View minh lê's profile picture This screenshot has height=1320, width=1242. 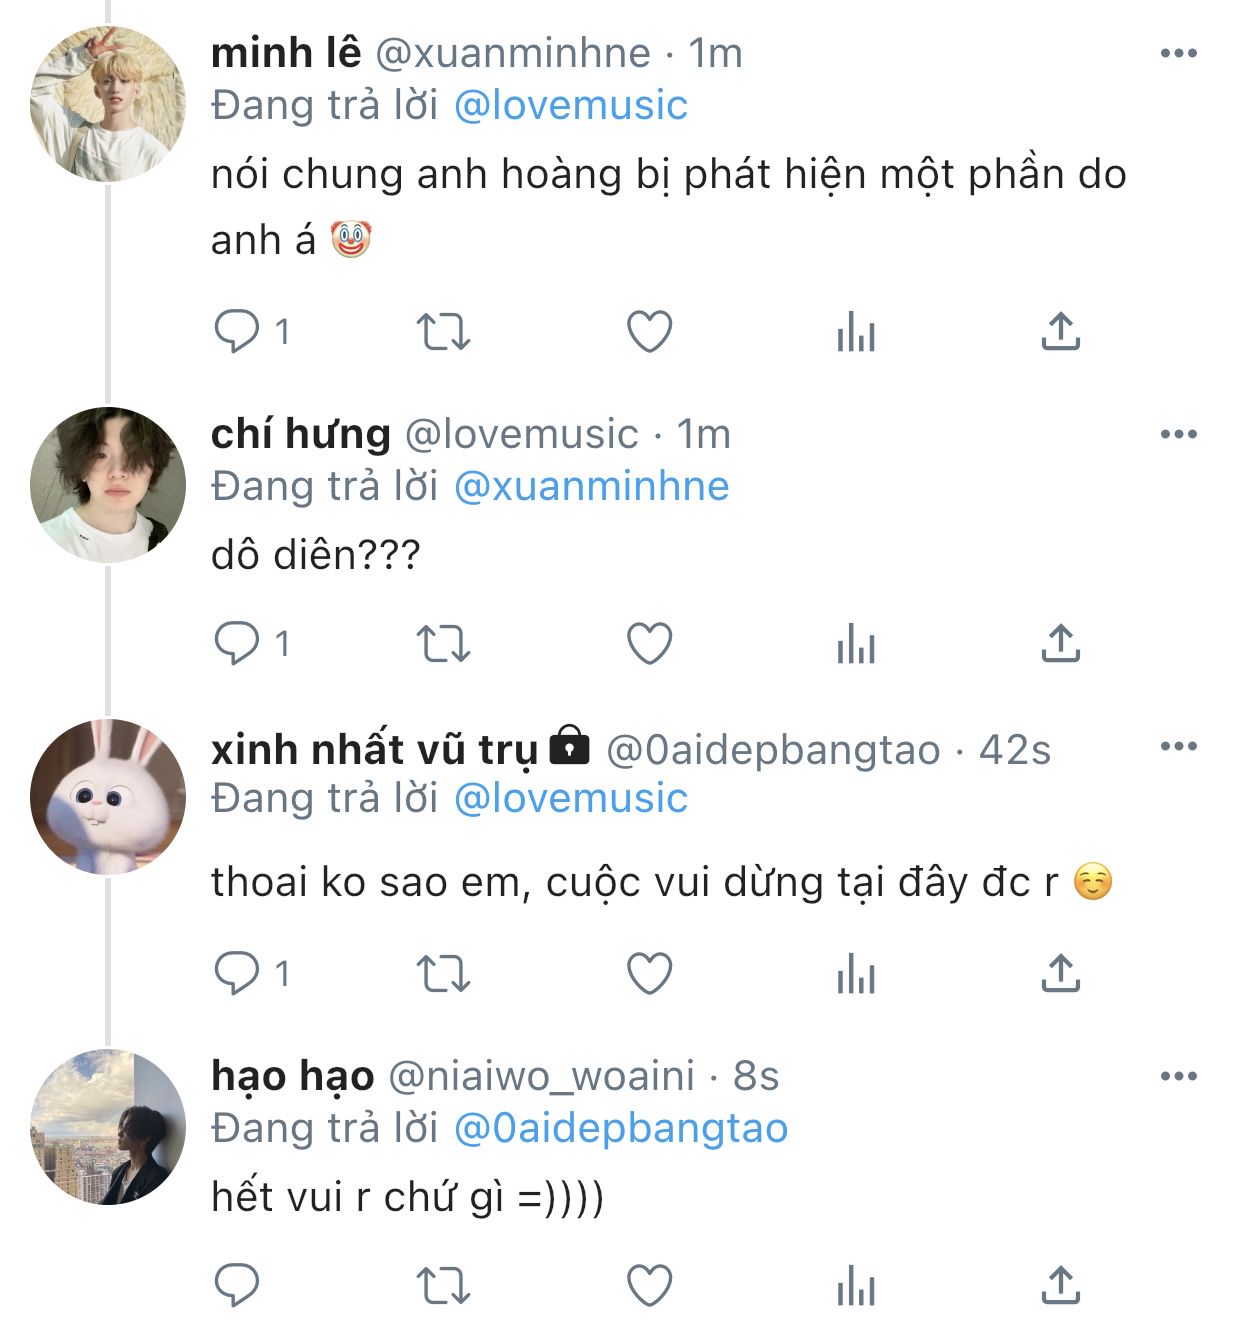[x=108, y=104]
